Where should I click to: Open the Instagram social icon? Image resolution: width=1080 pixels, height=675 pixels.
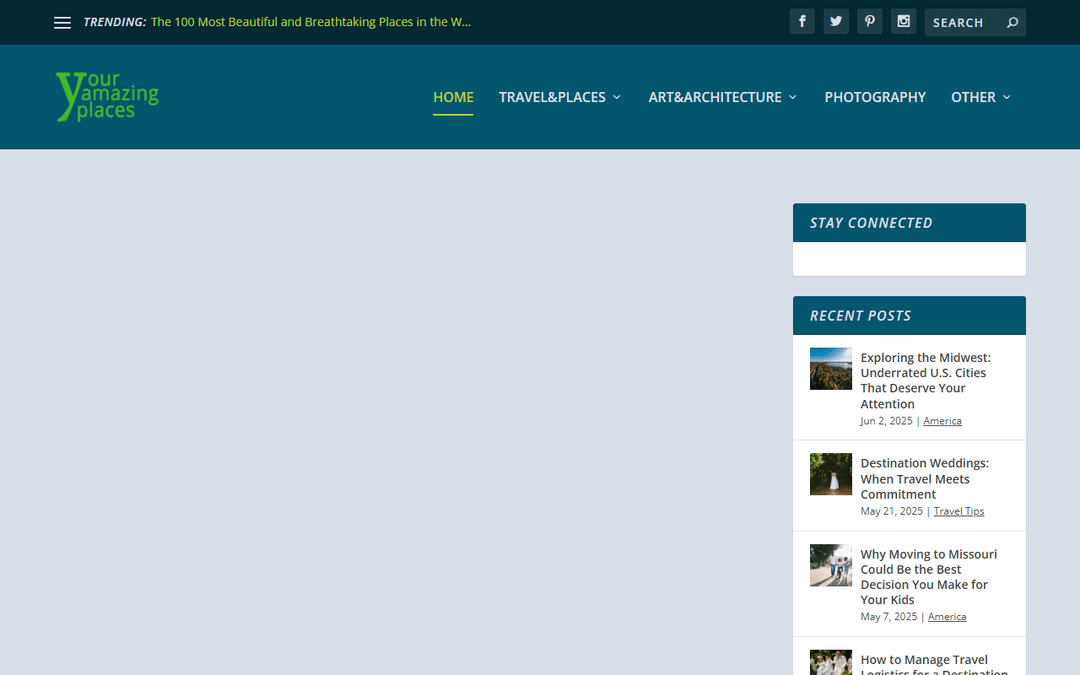[903, 21]
